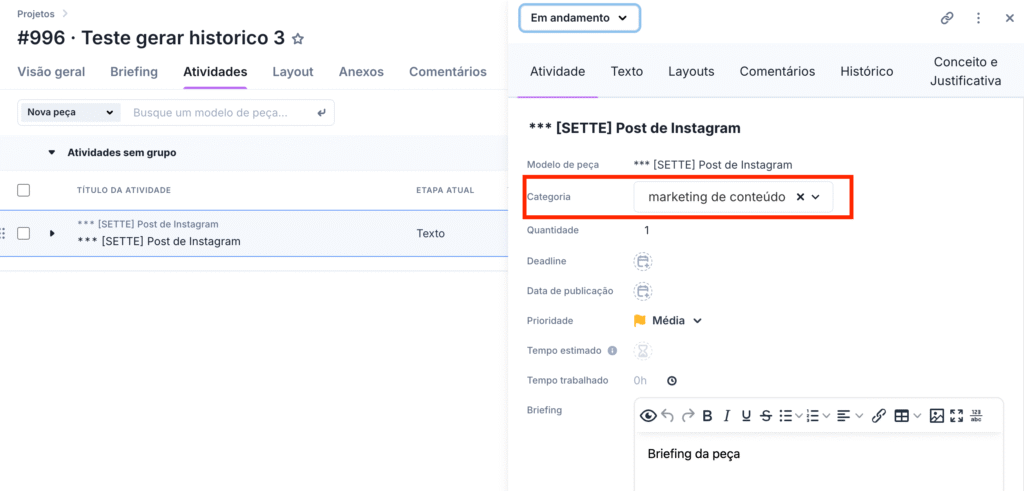Image resolution: width=1024 pixels, height=491 pixels.
Task: Click the drag handle on the activity row
Action: coord(3,233)
